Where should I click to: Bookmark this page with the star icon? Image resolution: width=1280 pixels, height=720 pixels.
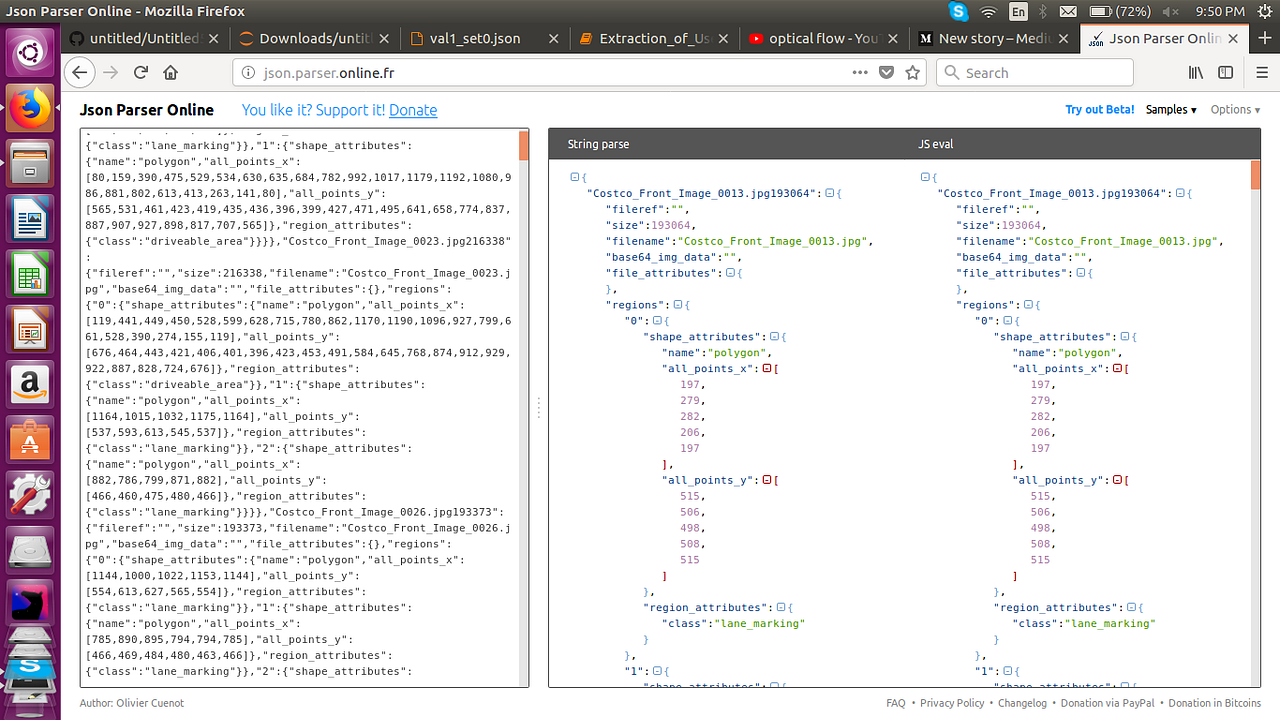click(911, 72)
